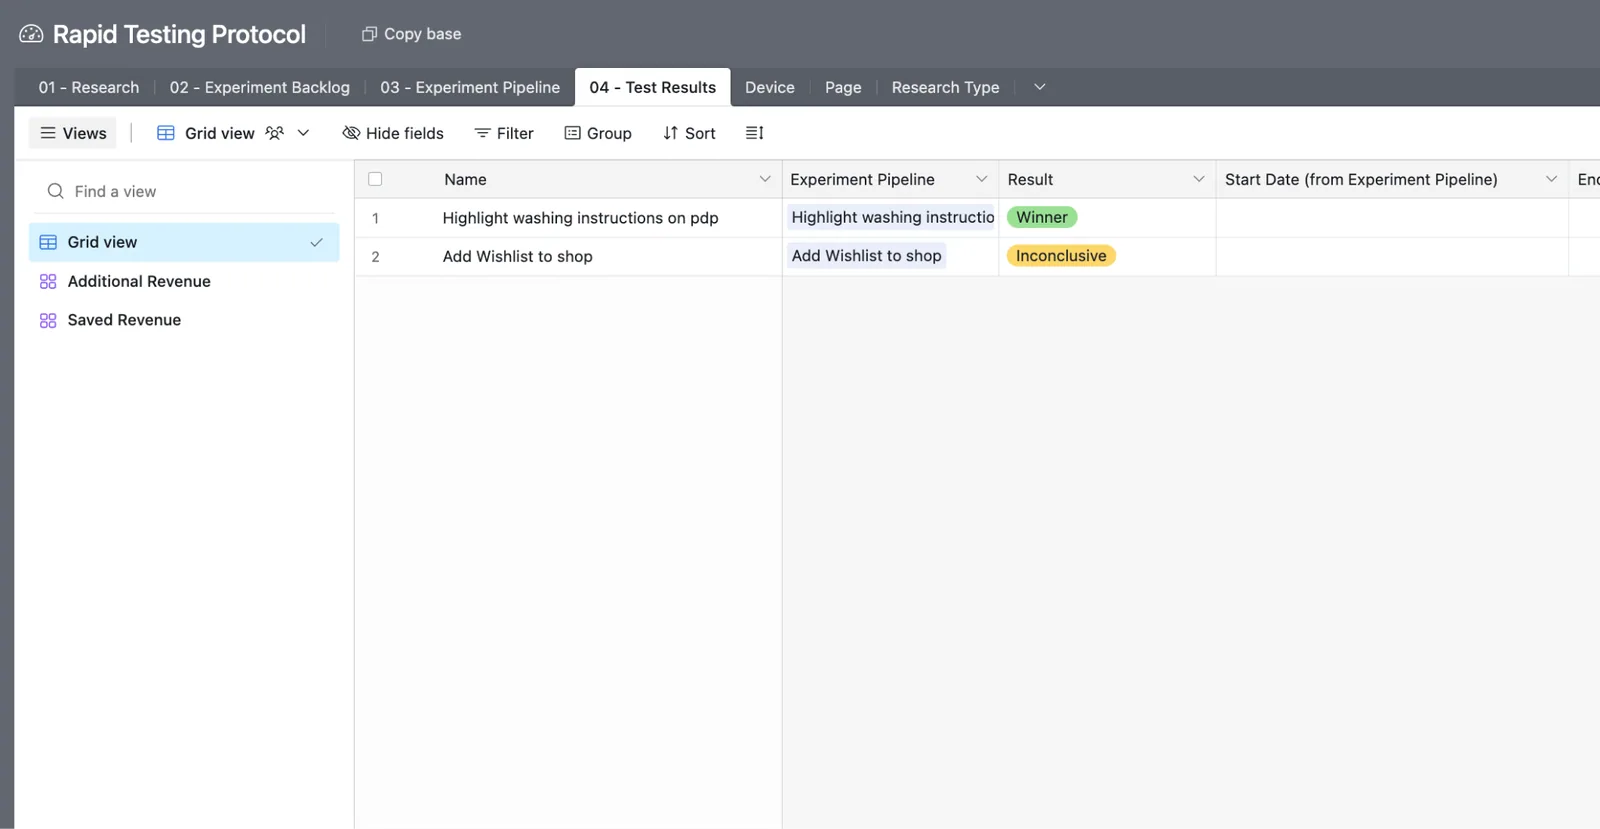Click the Group button label
Image resolution: width=1600 pixels, height=829 pixels.
click(609, 133)
